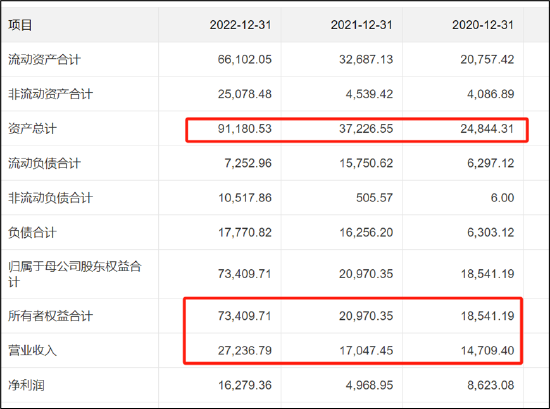Screen dimensions: 550x409
Task: Select the 2021-12-31 column header
Action: tap(361, 25)
